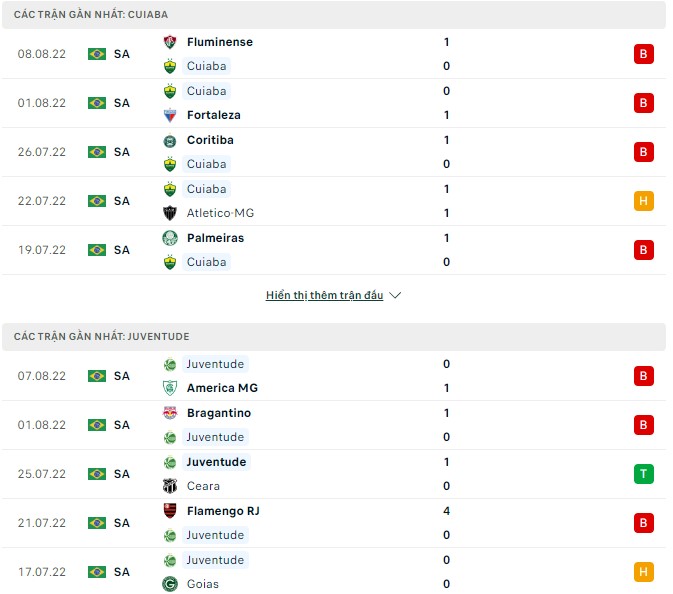673x594 pixels.
Task: Click the Palmeiras team crest icon
Action: pos(170,238)
